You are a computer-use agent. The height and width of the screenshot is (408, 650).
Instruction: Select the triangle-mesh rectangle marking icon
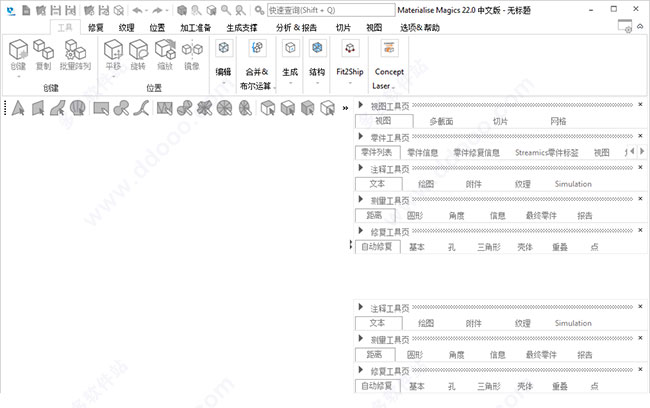click(165, 108)
